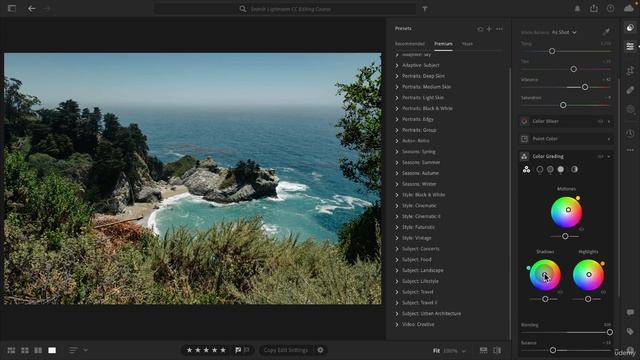640x360 pixels.
Task: Switch to Recommended presets tab
Action: click(x=410, y=44)
